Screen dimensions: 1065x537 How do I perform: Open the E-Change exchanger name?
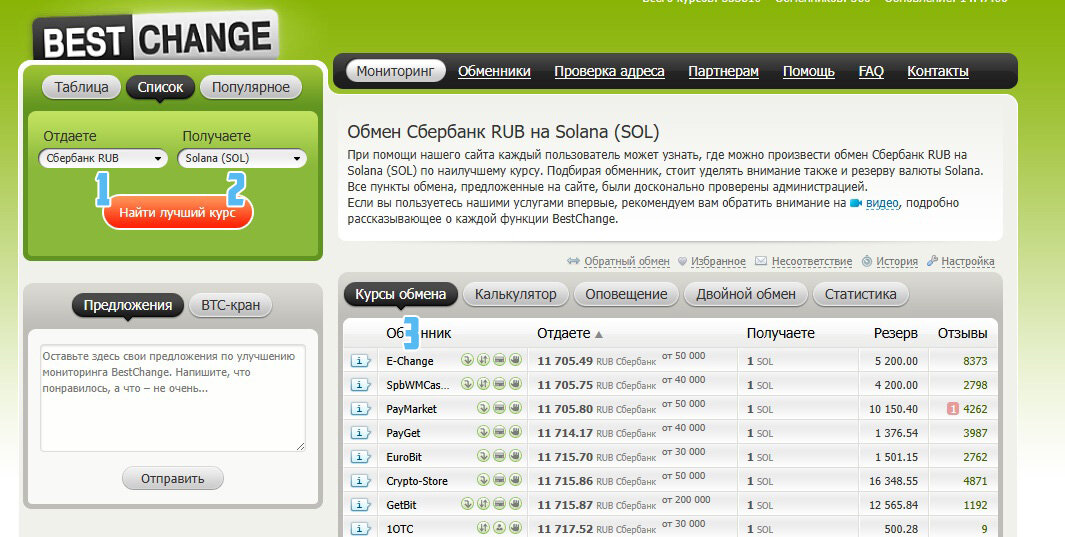click(410, 361)
